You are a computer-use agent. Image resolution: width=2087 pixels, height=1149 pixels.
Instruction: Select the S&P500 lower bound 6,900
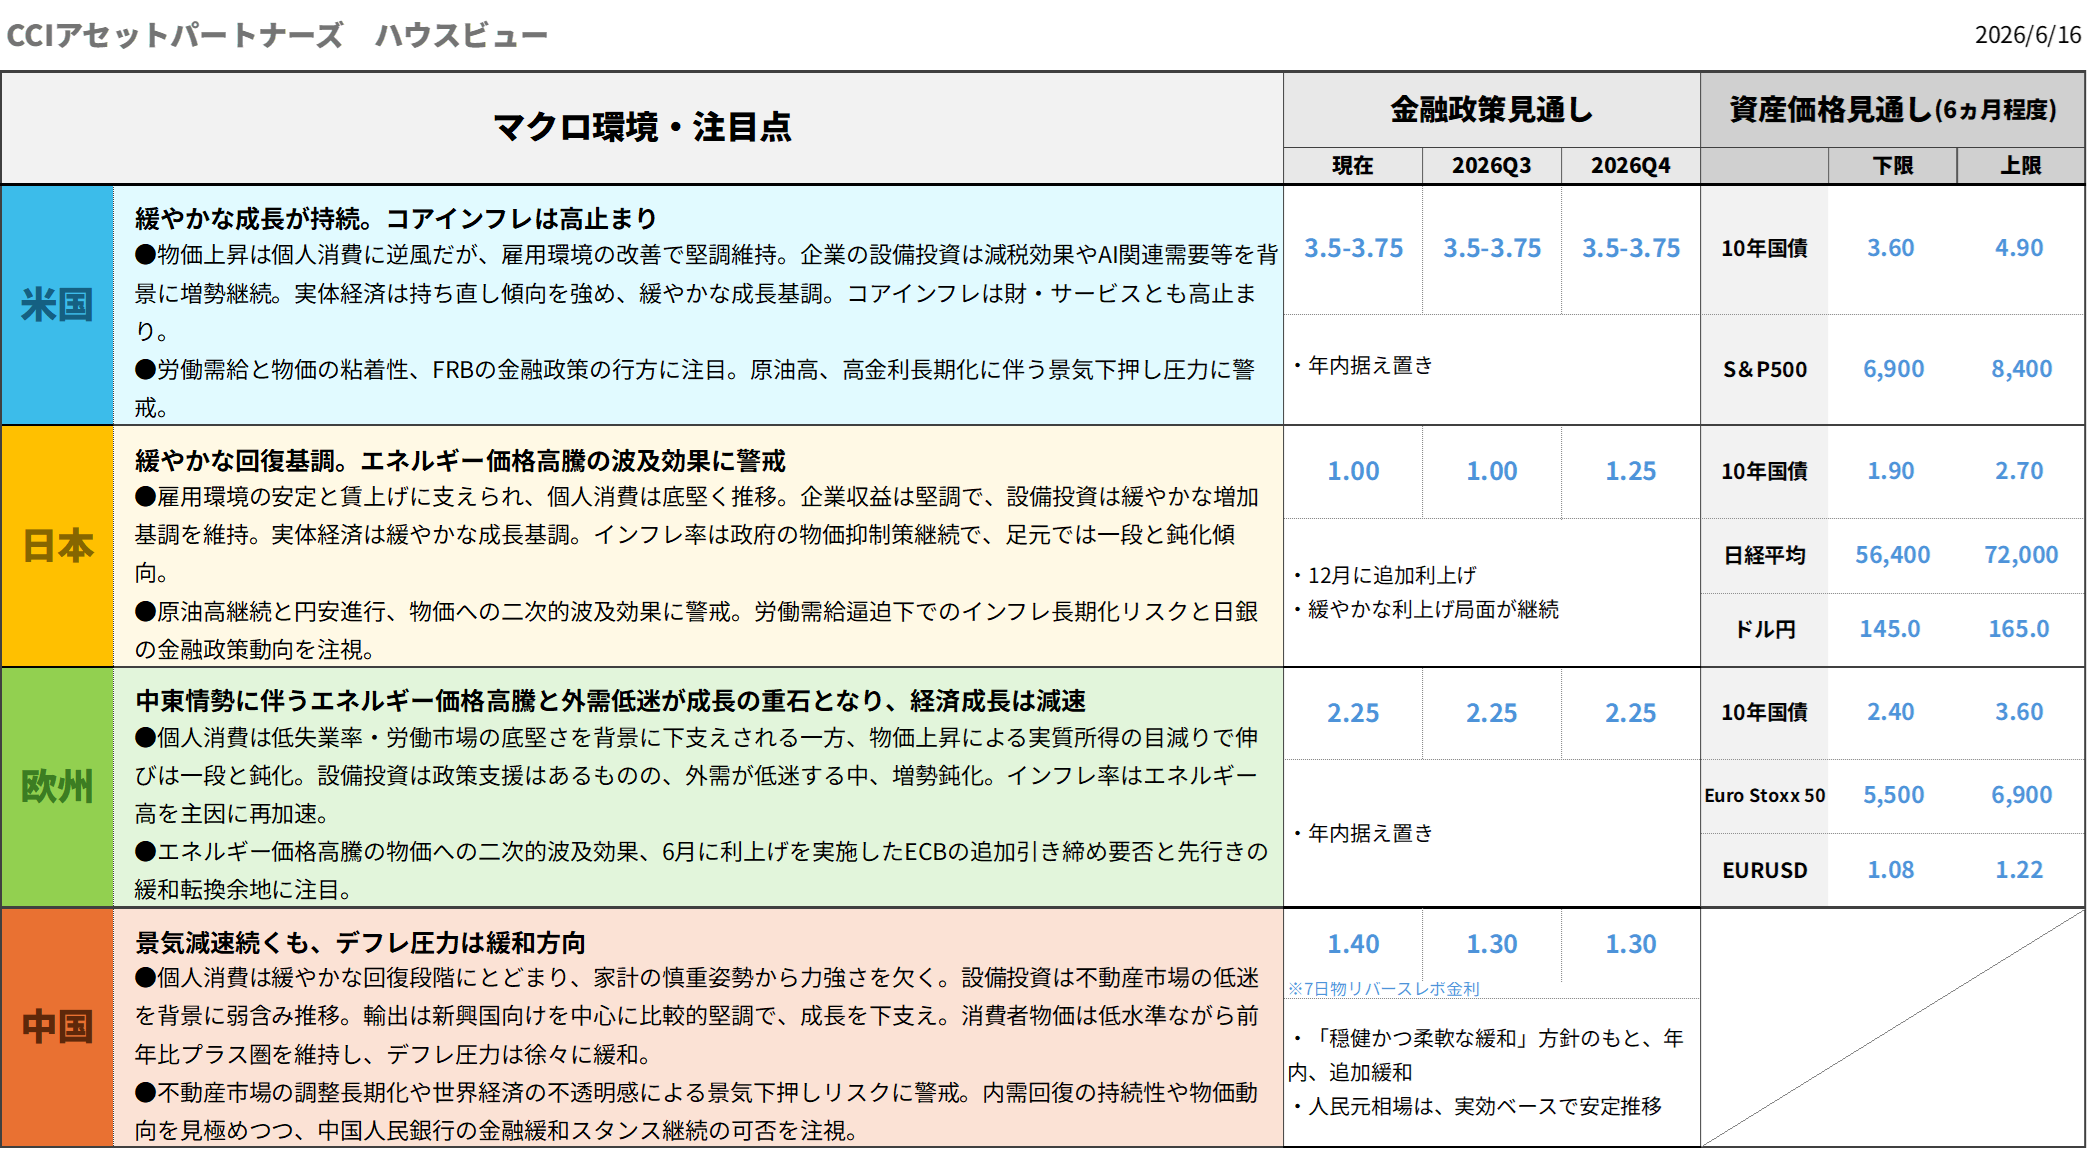1893,369
